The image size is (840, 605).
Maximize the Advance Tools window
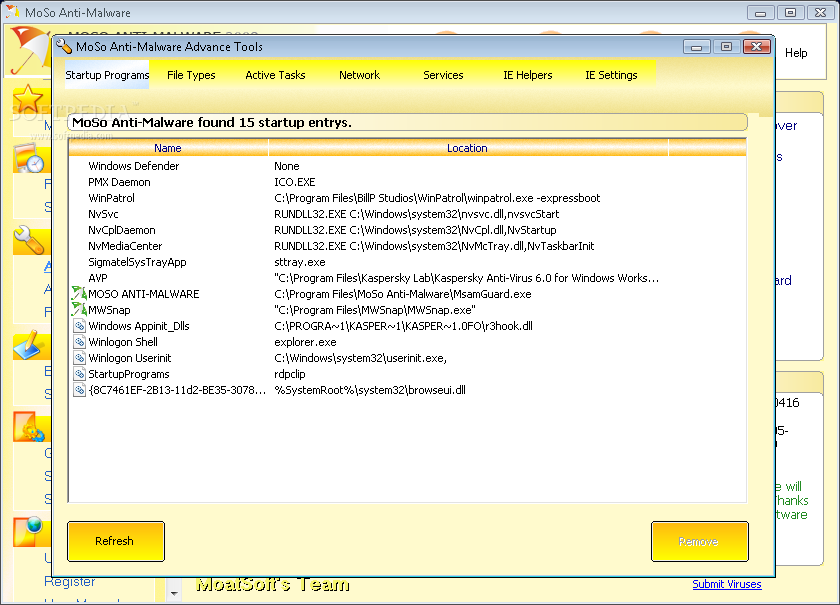point(726,47)
